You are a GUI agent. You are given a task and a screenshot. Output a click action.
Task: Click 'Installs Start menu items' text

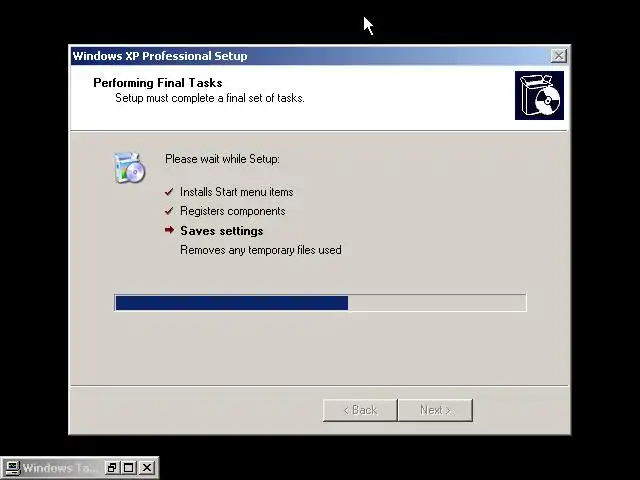[x=237, y=192]
